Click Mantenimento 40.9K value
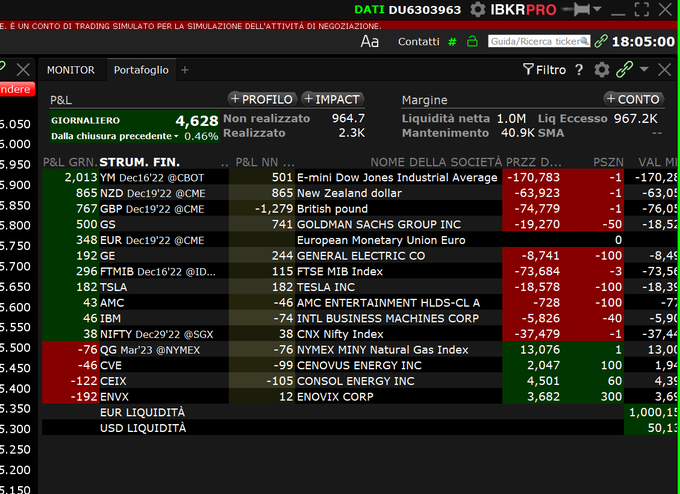 coord(518,133)
